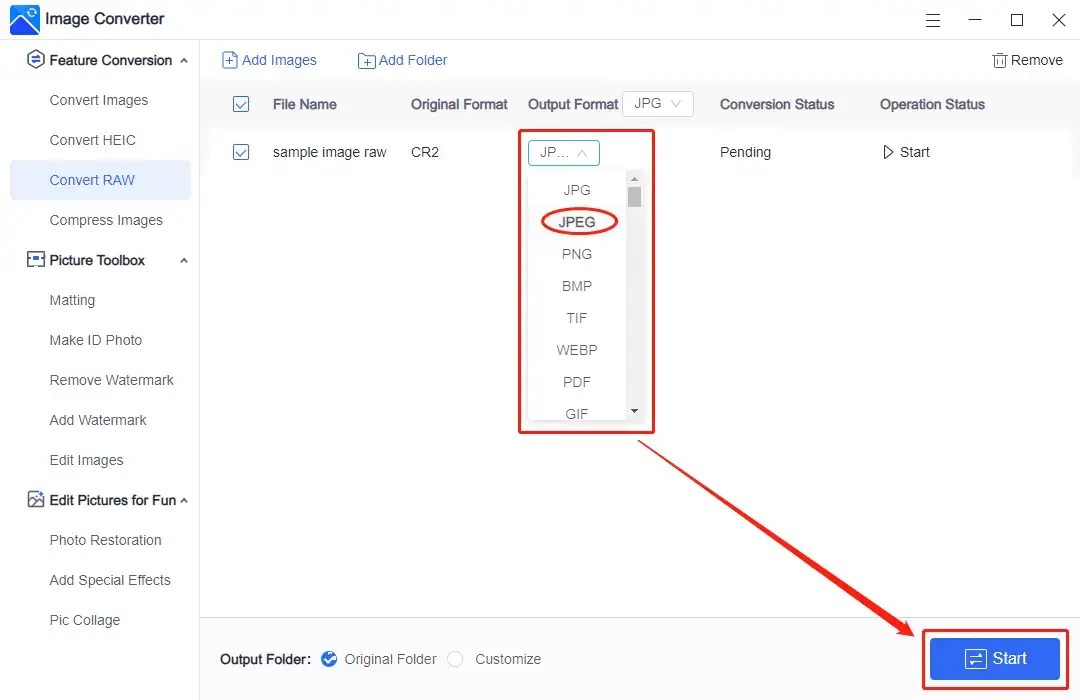Switch to Compress Images

pyautogui.click(x=106, y=220)
